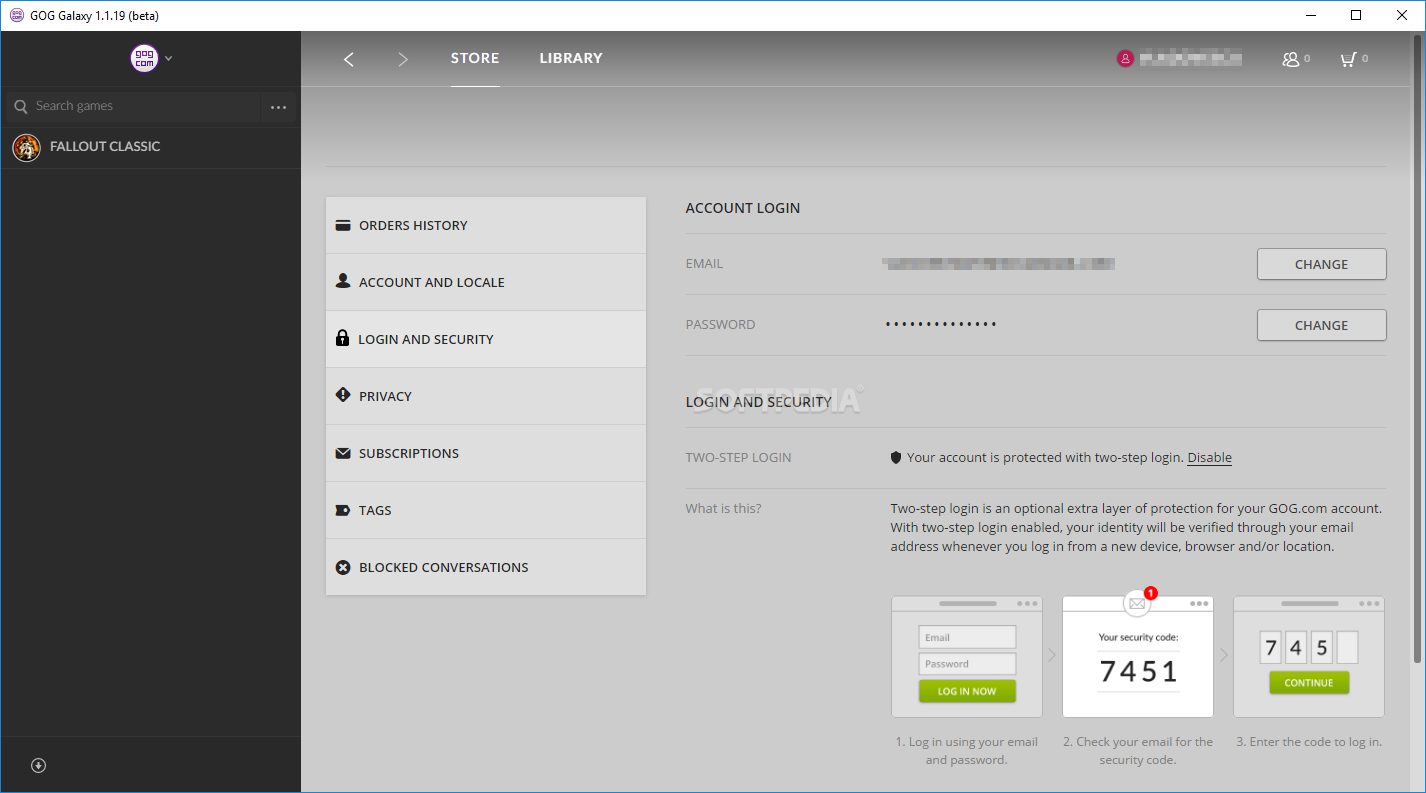Click the security code 7451 illustration

tap(1138, 657)
